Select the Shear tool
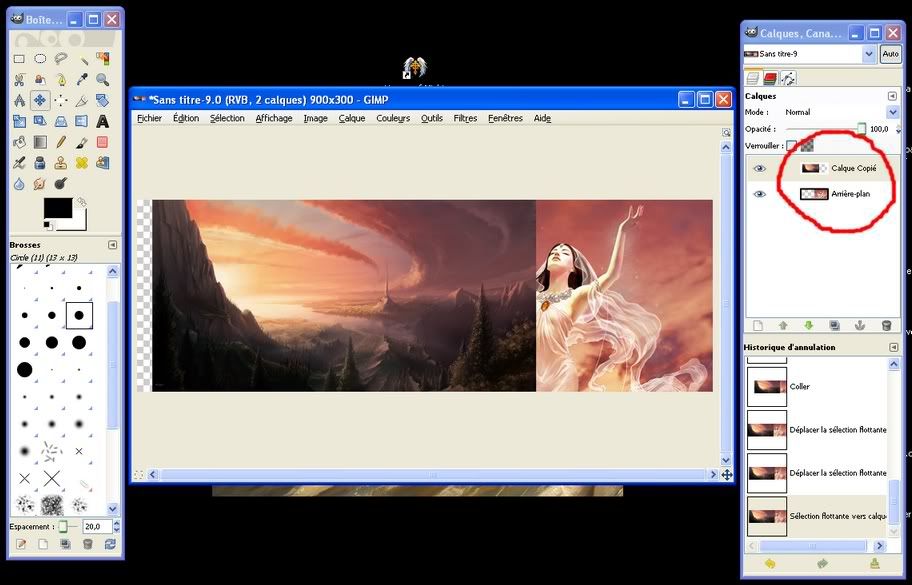The image size is (912, 585). click(40, 122)
